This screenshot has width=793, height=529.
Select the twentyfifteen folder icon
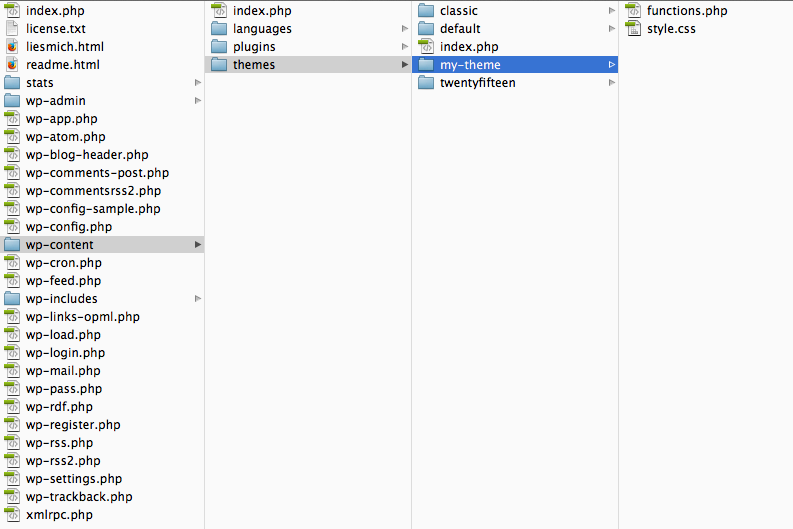pos(426,82)
